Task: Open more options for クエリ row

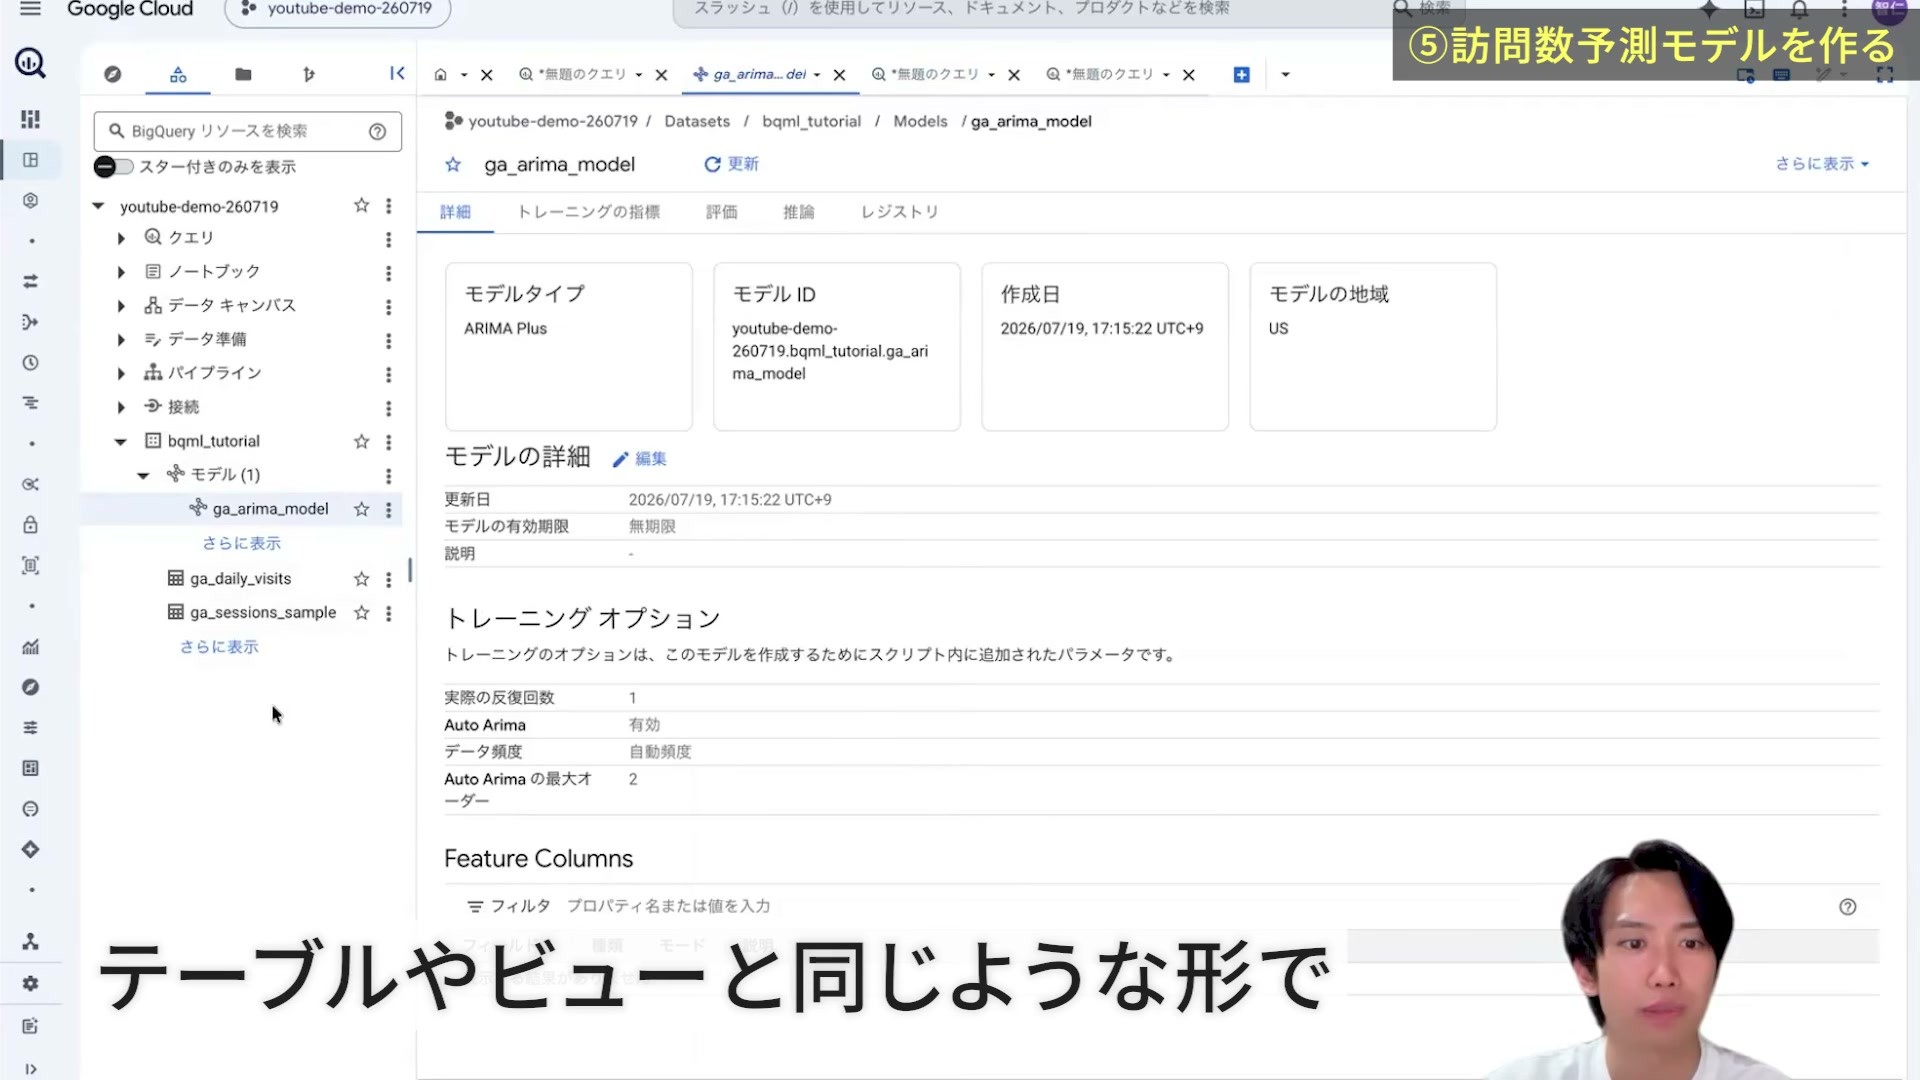Action: 389,239
